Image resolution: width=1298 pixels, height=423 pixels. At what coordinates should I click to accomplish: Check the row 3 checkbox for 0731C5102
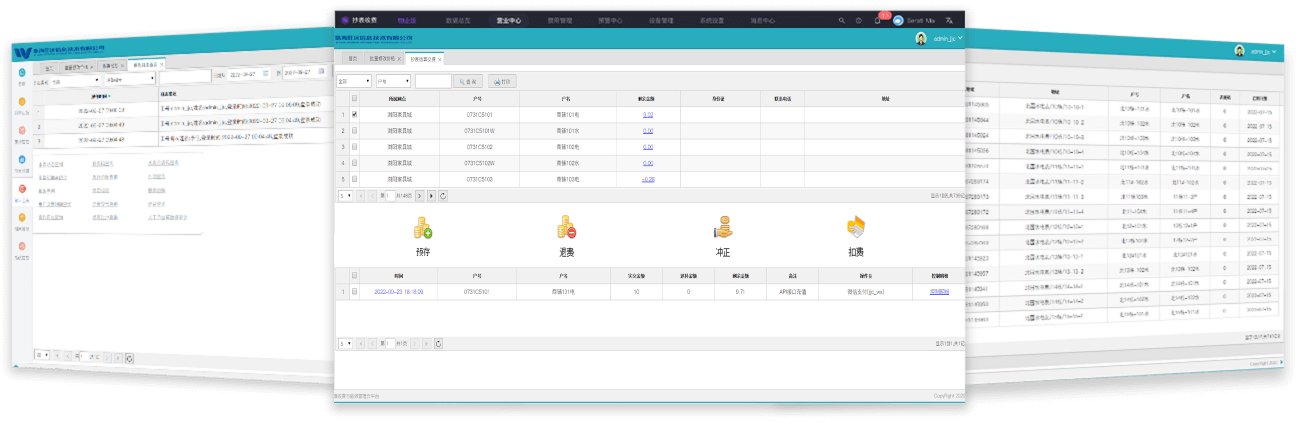tap(354, 147)
